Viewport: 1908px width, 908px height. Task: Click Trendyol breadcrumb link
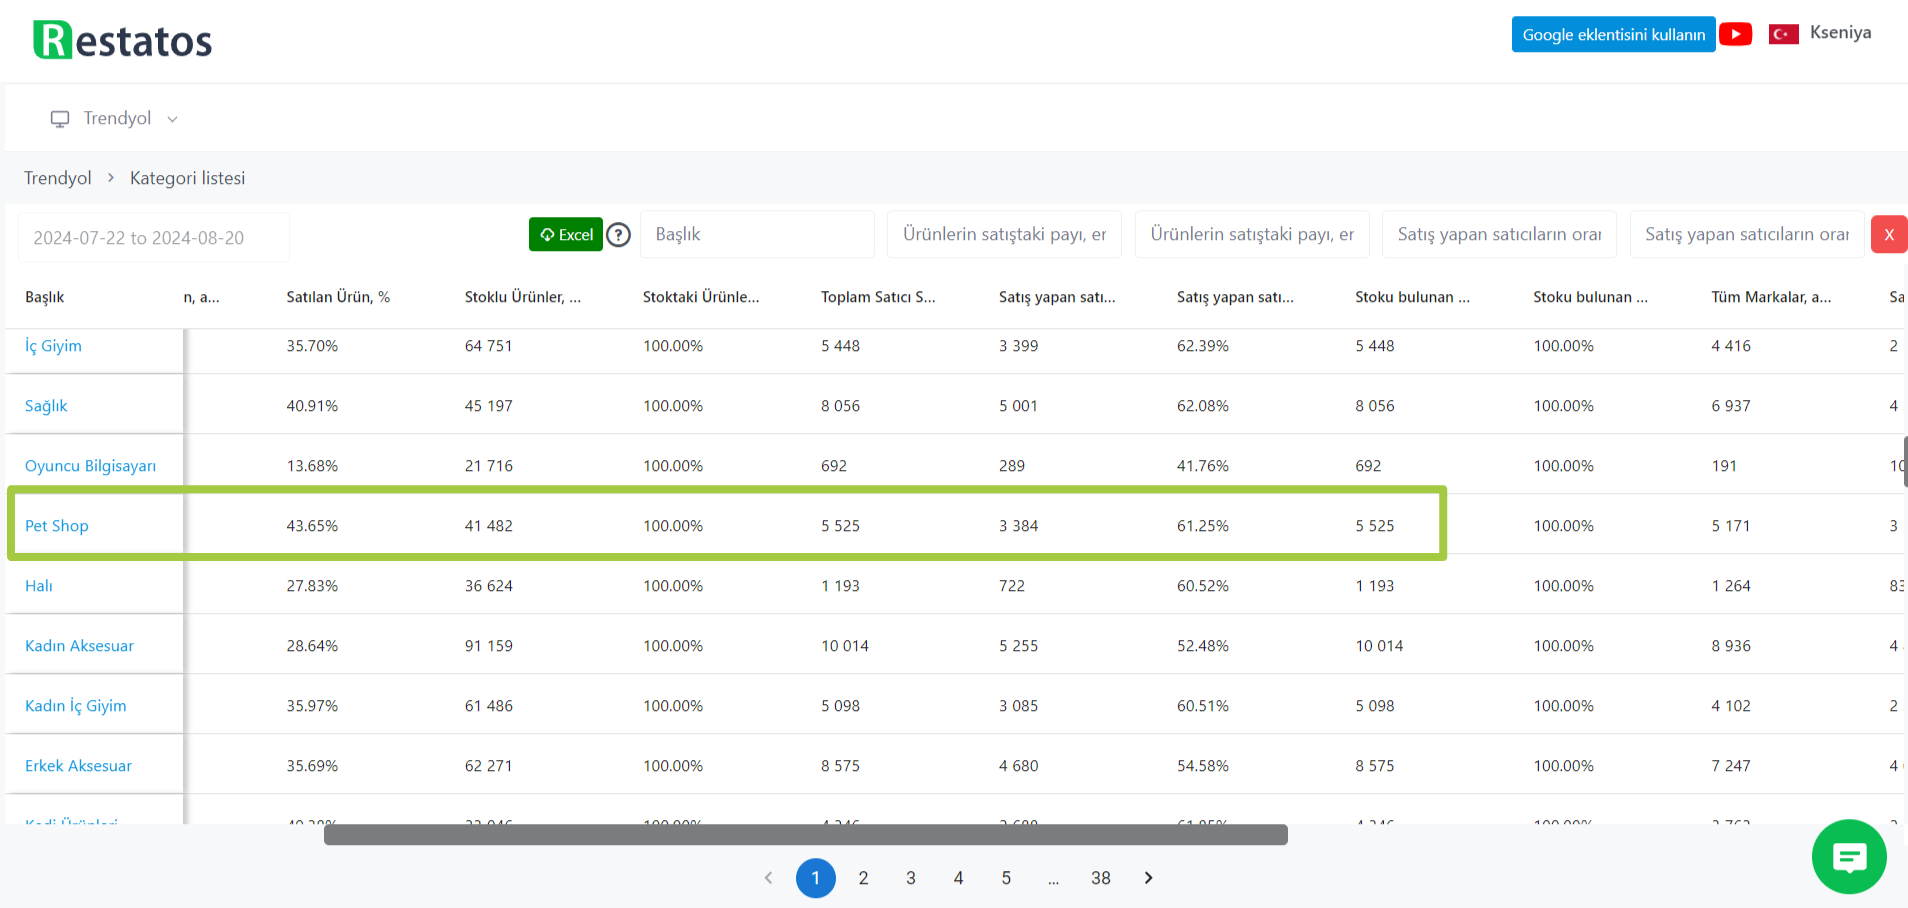pos(57,178)
